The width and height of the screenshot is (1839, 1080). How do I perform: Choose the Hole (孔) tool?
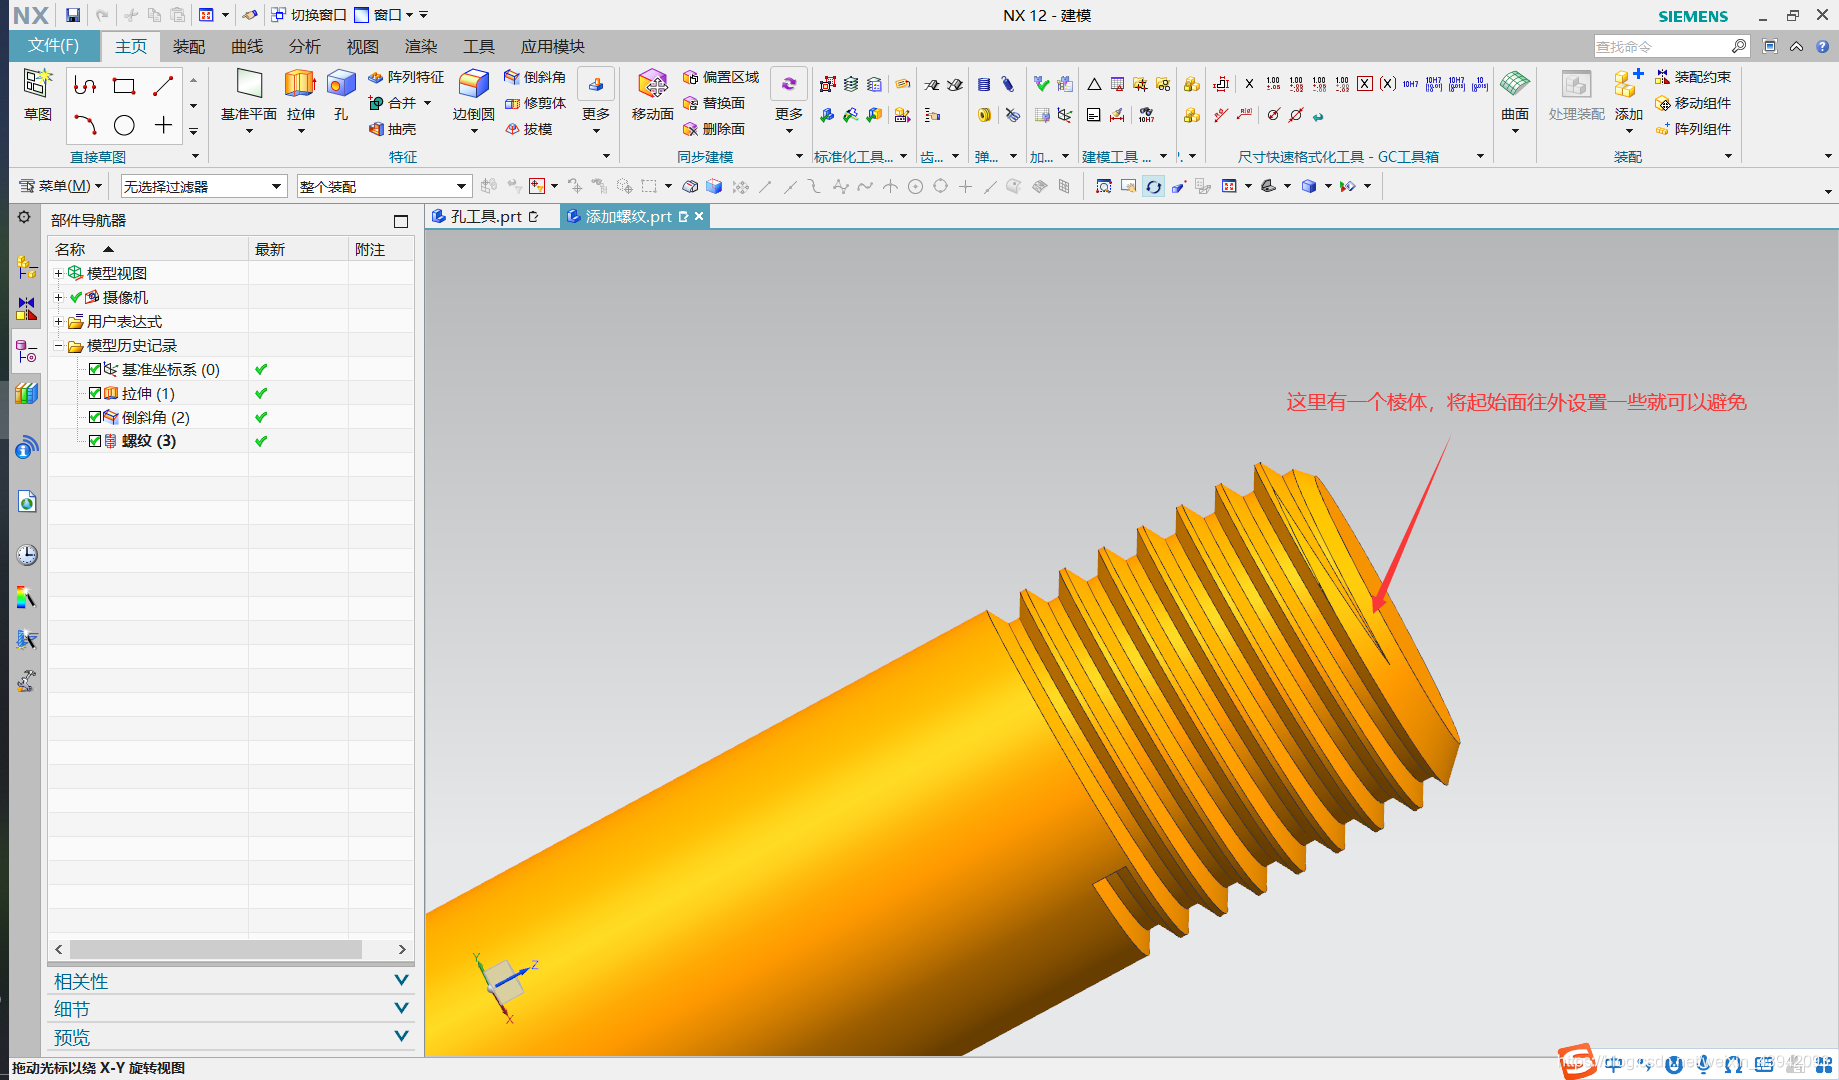pyautogui.click(x=341, y=96)
